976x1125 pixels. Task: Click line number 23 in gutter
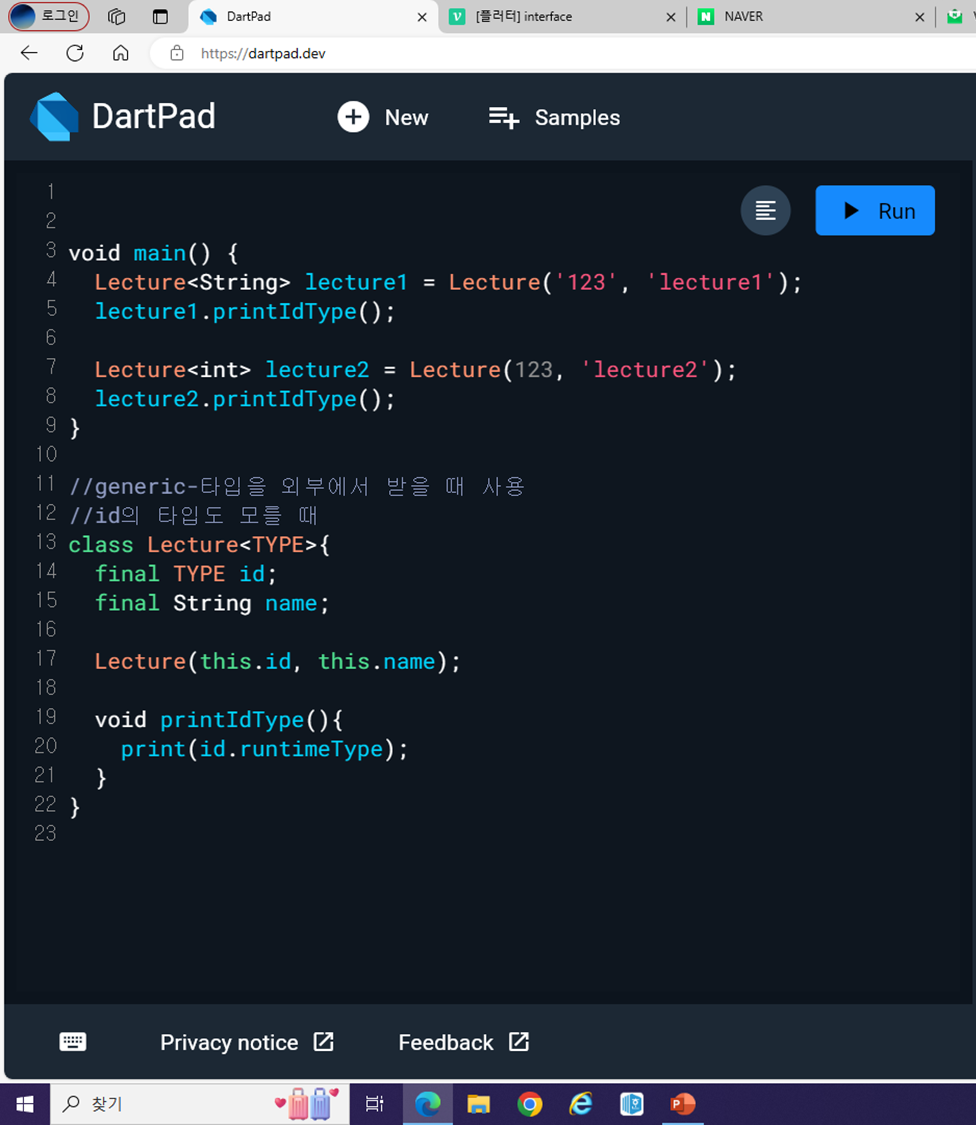coord(45,833)
